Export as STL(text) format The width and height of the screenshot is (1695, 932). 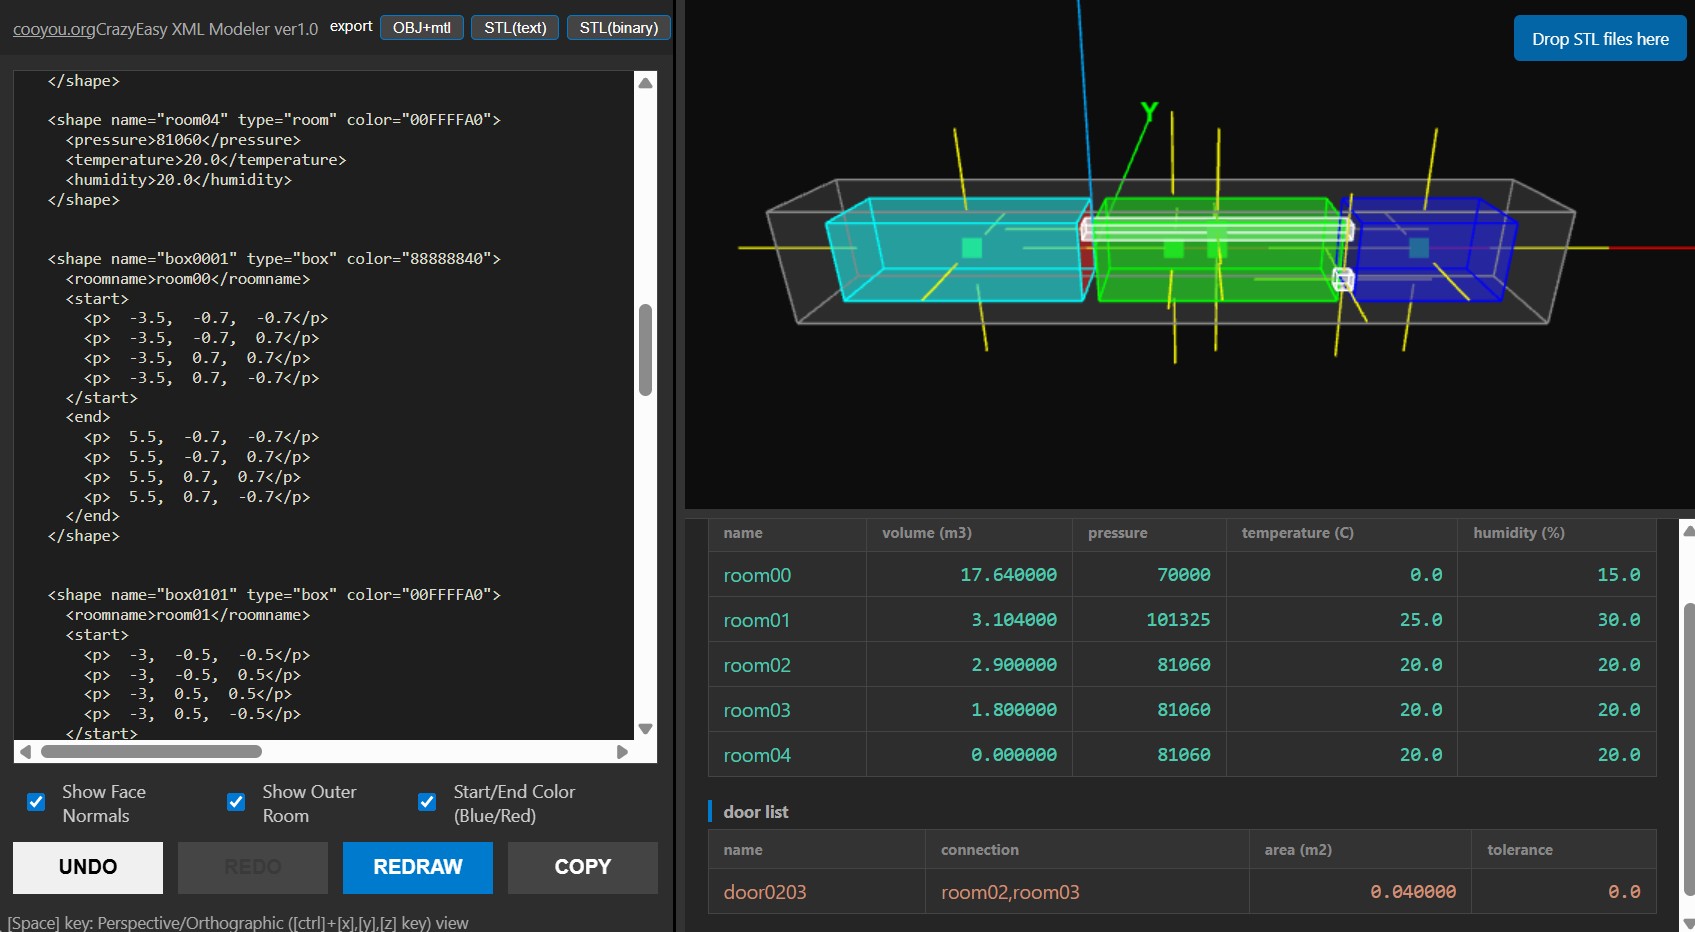click(515, 27)
